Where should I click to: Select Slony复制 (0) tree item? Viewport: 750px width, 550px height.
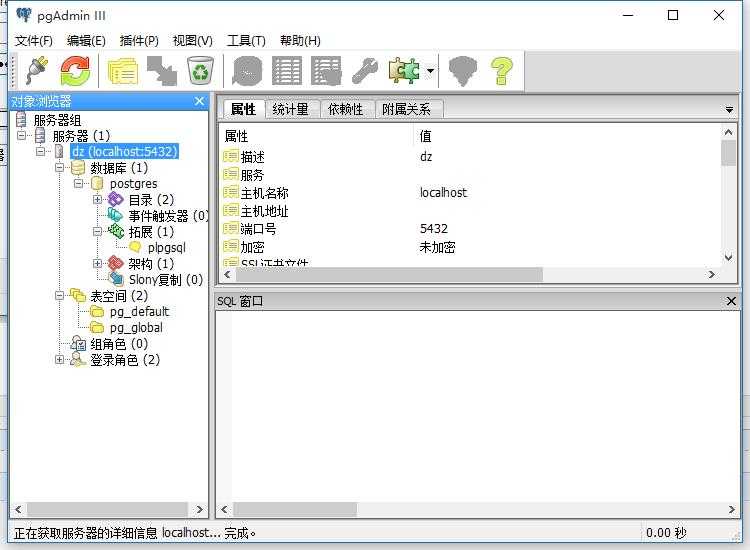pos(166,279)
